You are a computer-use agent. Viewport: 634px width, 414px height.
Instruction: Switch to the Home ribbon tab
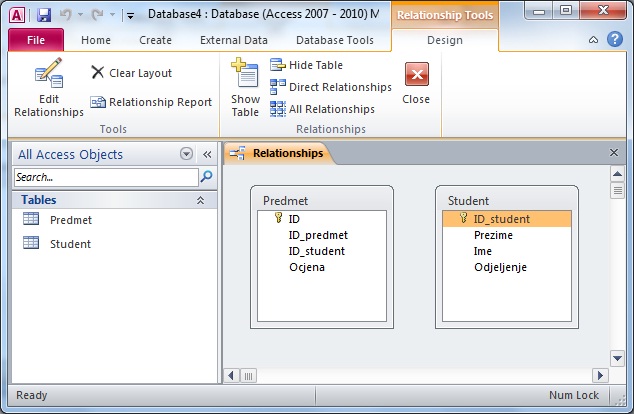96,40
